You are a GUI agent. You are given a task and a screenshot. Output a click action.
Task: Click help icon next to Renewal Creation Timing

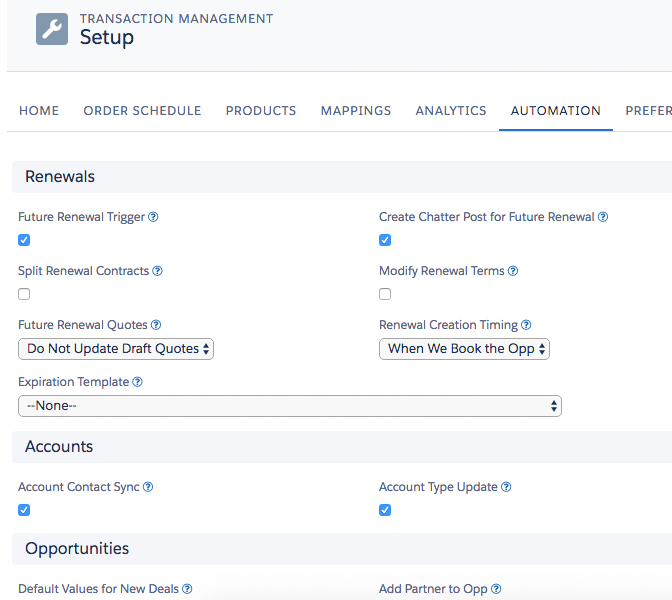[x=526, y=325]
